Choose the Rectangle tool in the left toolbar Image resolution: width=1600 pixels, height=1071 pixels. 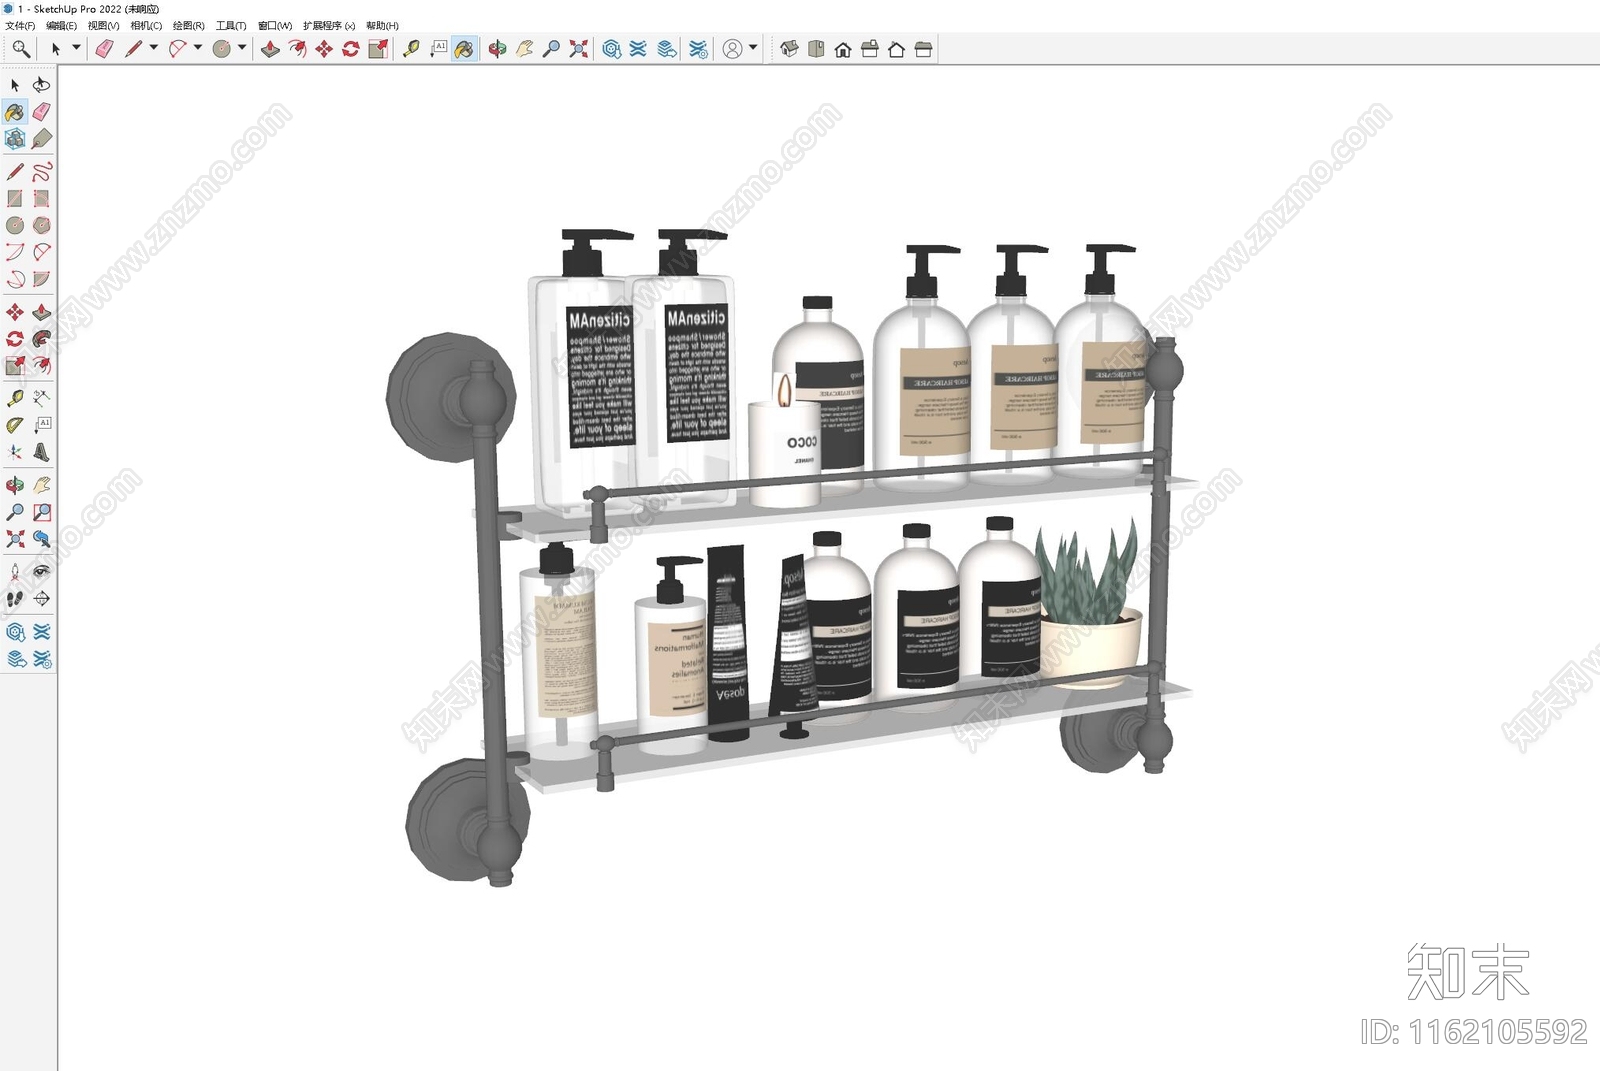tap(15, 199)
